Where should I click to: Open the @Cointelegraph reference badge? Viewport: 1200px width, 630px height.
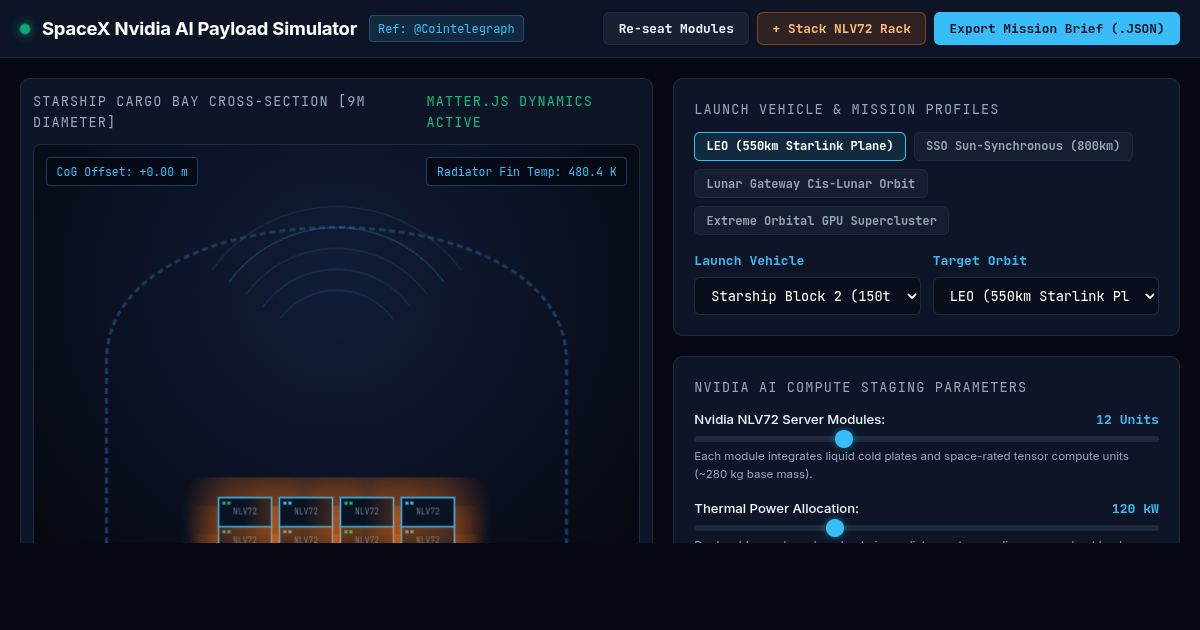(446, 29)
